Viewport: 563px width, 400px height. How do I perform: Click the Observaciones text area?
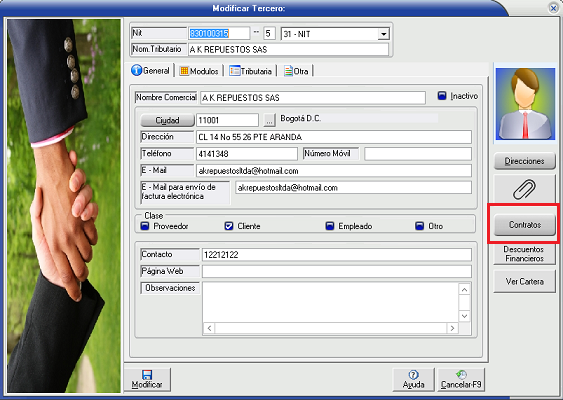pos(330,302)
